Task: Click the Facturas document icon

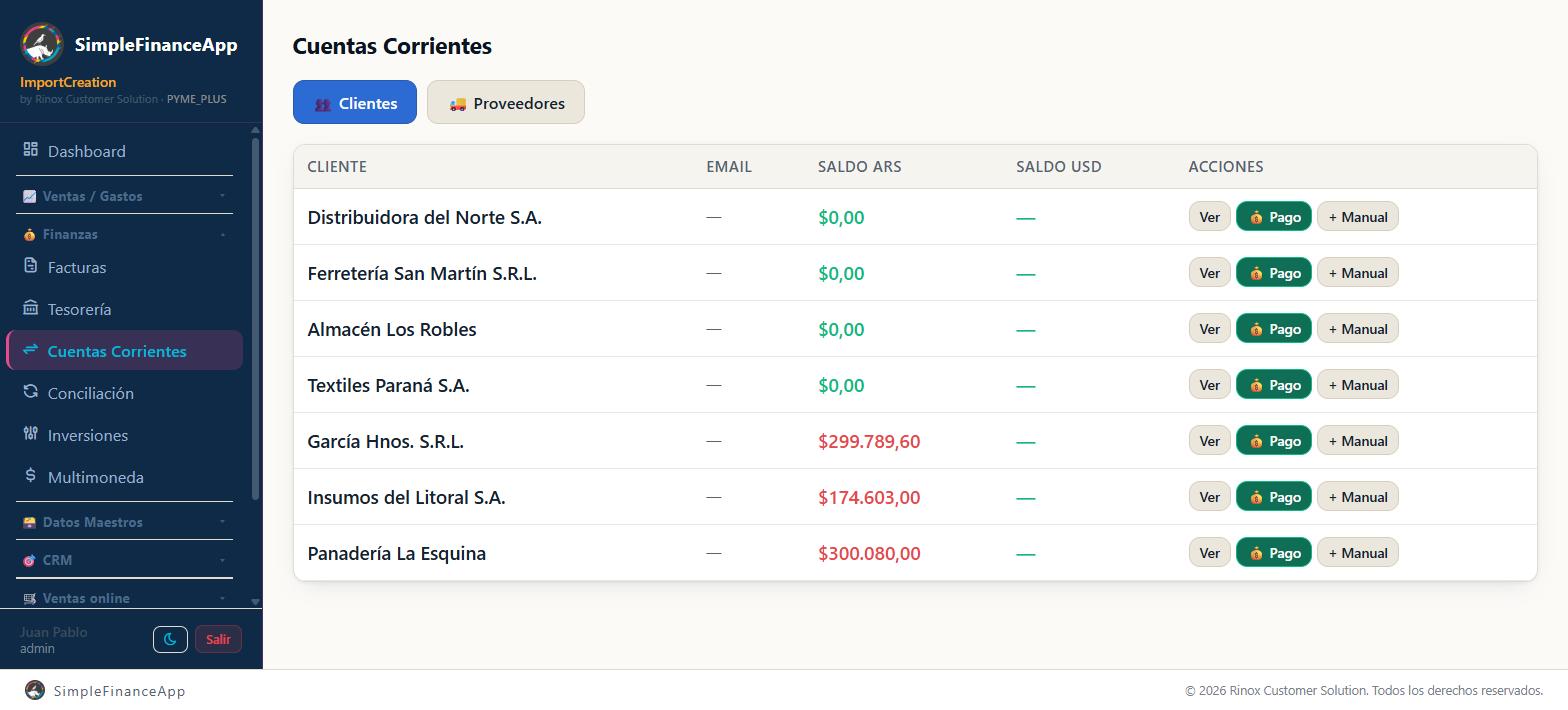Action: (x=30, y=266)
